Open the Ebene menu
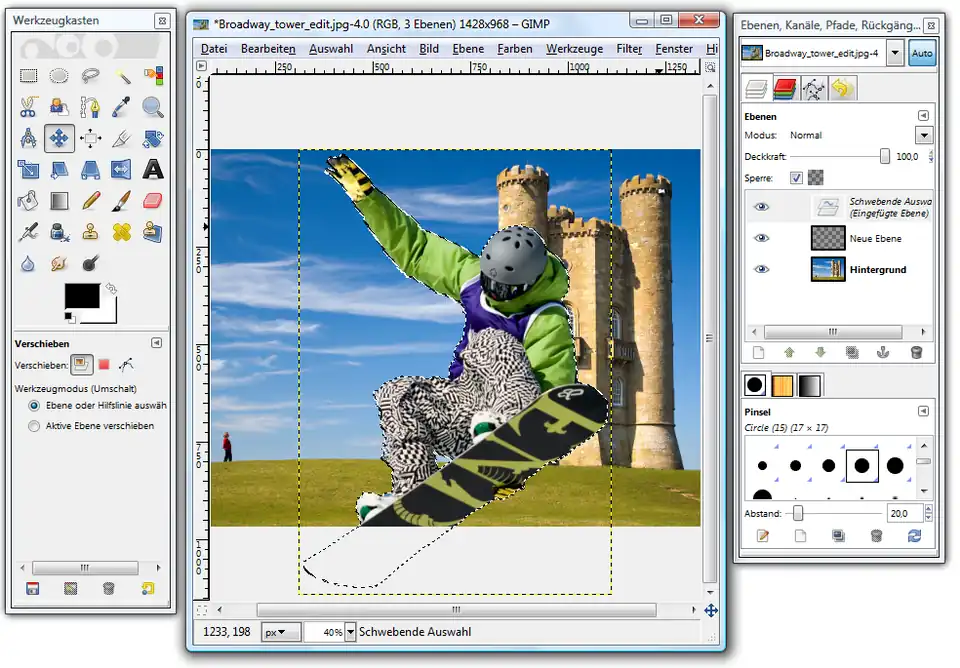960x668 pixels. [x=467, y=48]
